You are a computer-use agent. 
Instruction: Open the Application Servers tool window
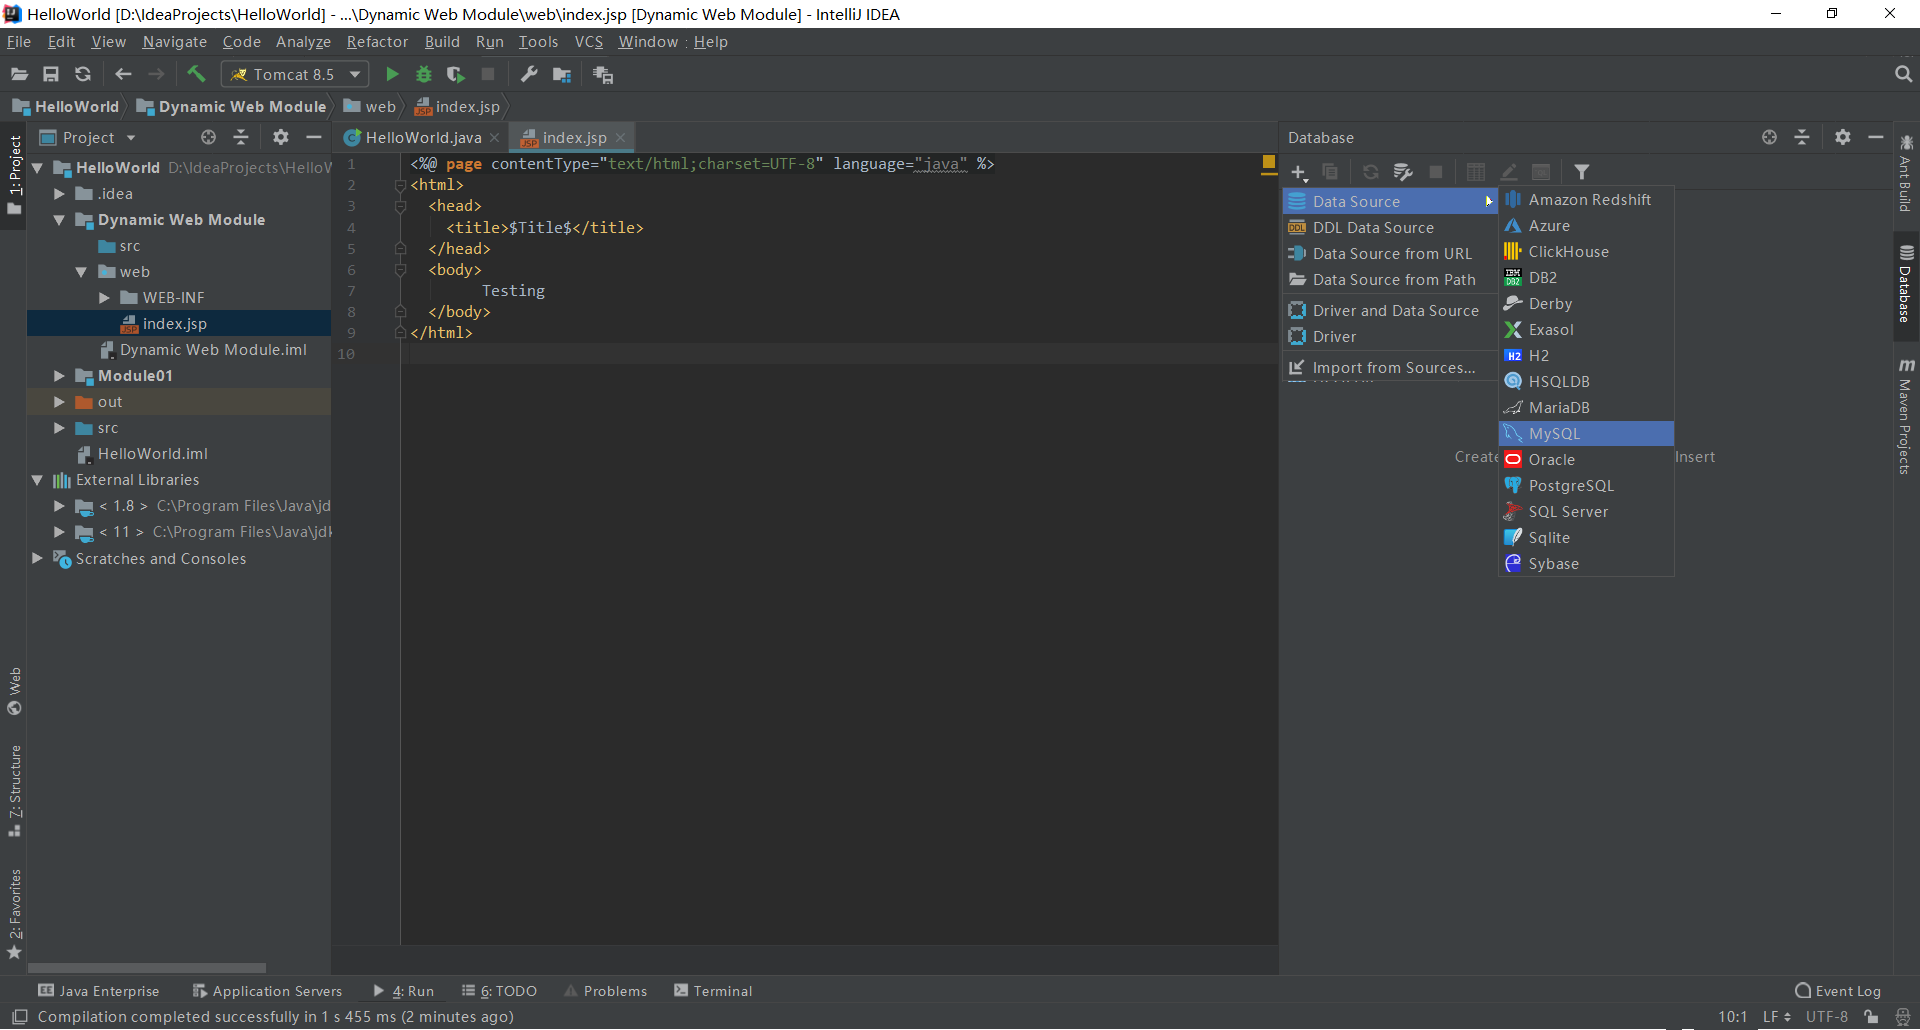267,991
